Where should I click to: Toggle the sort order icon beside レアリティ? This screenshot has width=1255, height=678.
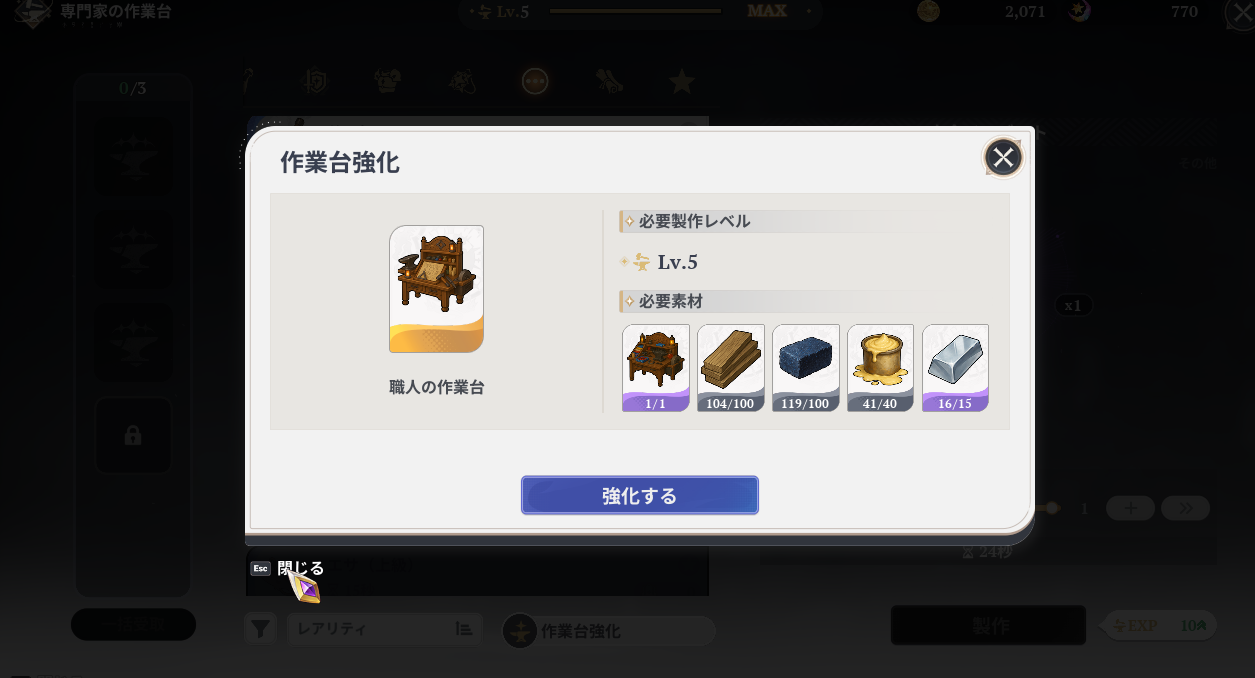[464, 629]
